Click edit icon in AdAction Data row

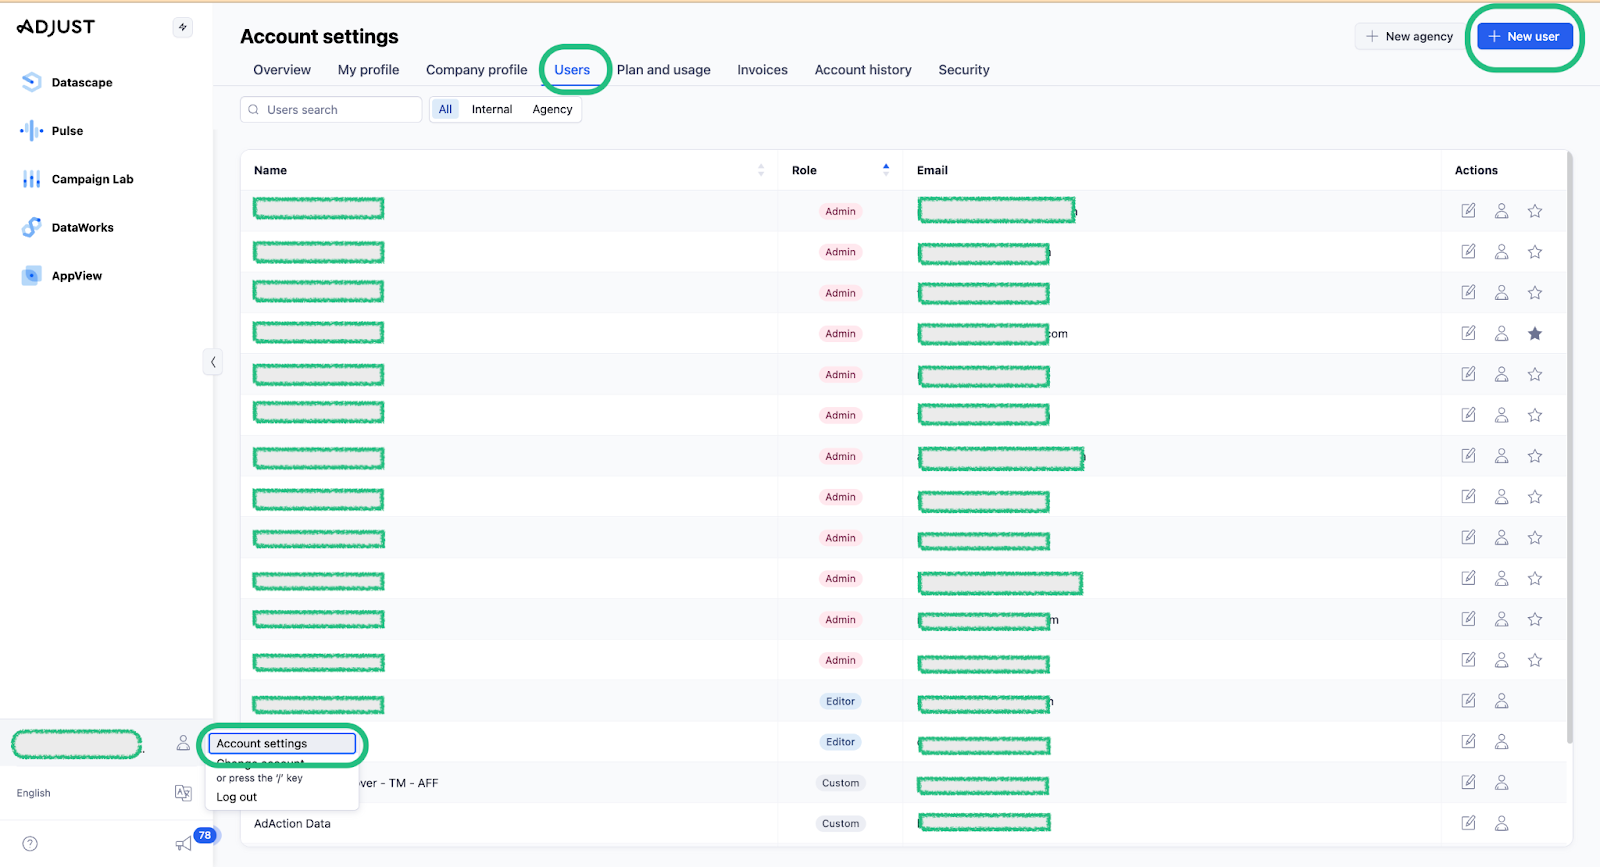coord(1468,823)
